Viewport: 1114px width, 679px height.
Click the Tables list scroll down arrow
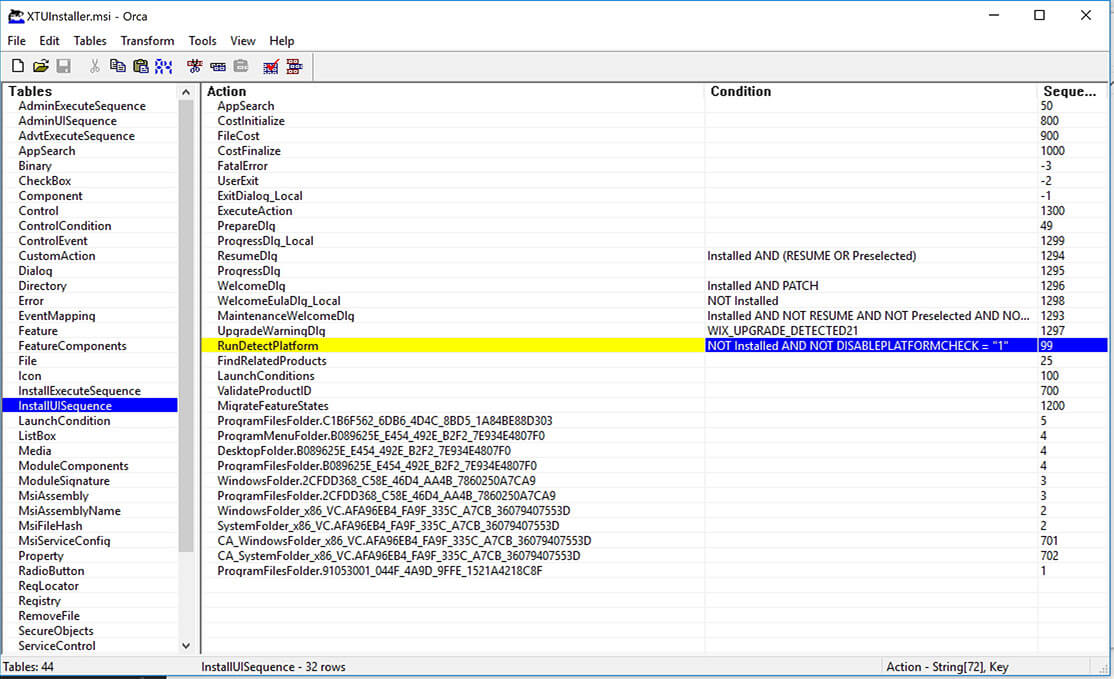[186, 646]
